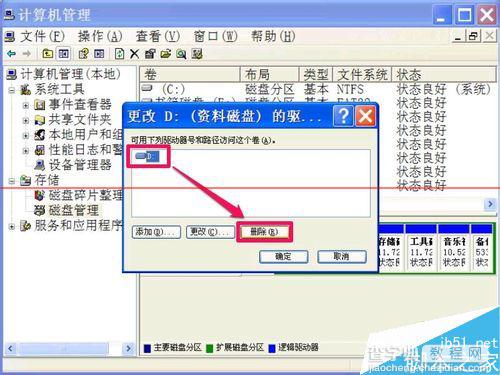Screen dimensions: 500x375
Task: Click the Computer Management icon in title bar
Action: click(9, 15)
